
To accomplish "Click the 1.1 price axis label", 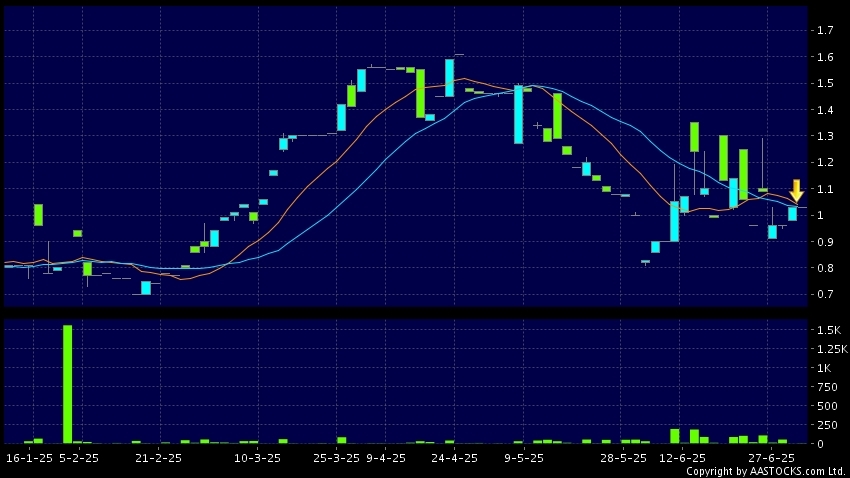I will [x=825, y=189].
